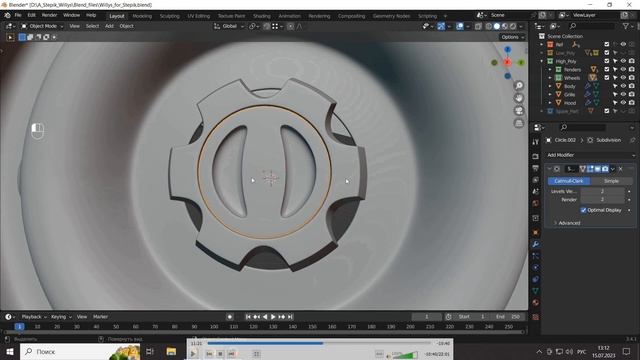Open Object Data properties tab icon
Image resolution: width=640 pixels, height=360 pixels.
[536, 291]
